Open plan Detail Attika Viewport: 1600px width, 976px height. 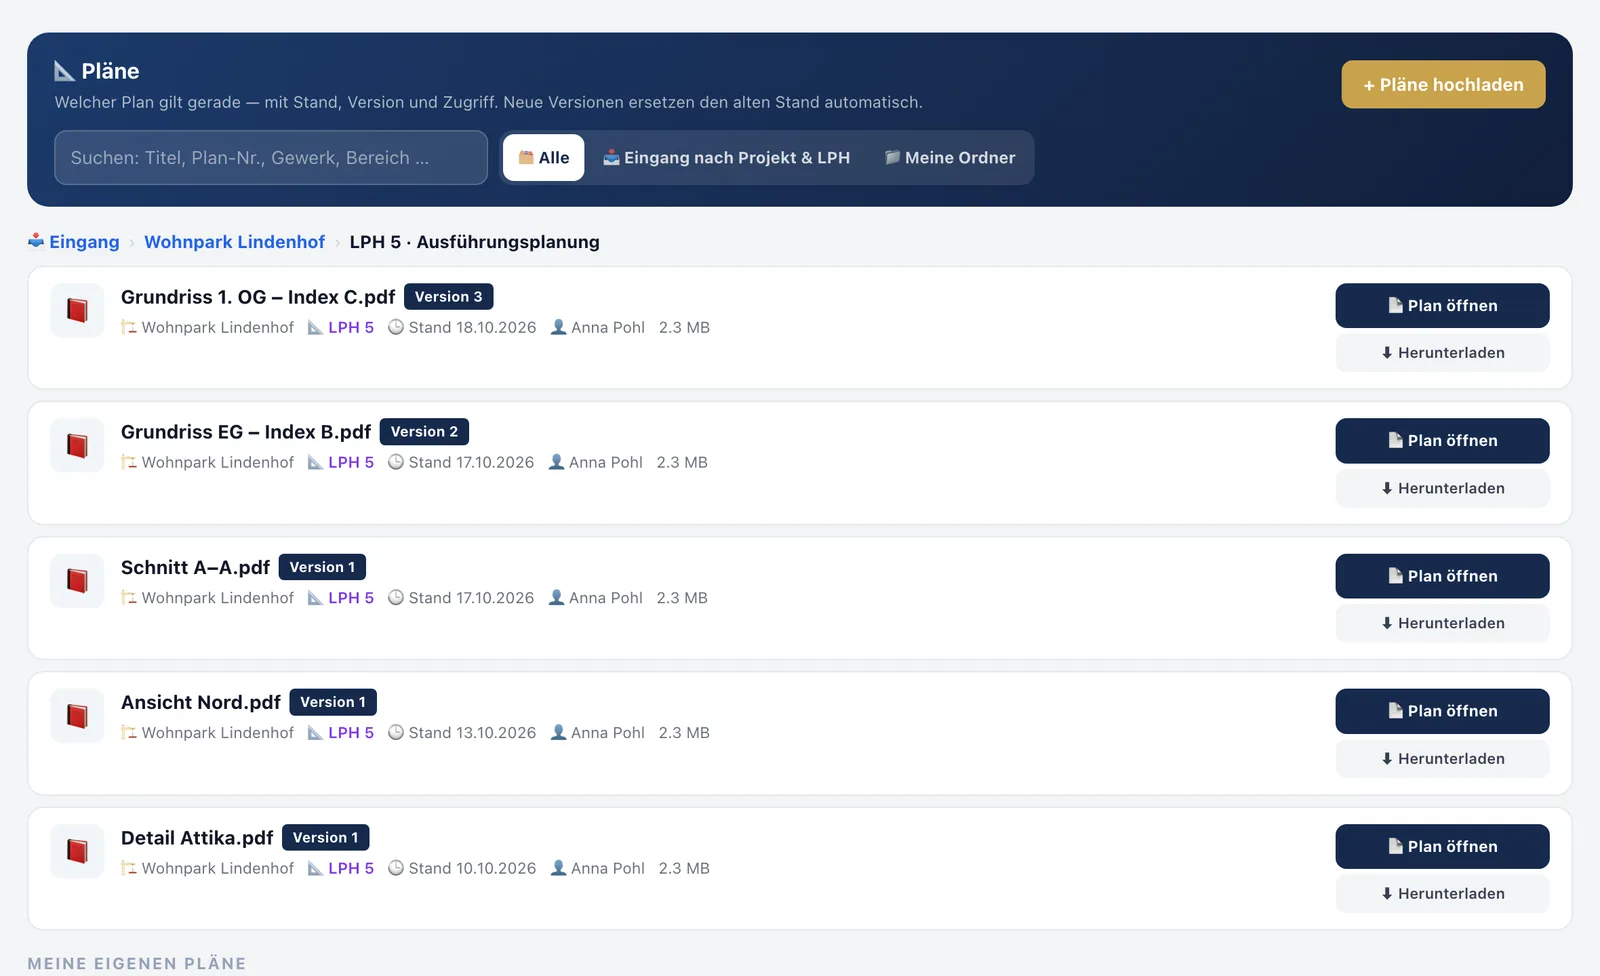[x=1442, y=847]
